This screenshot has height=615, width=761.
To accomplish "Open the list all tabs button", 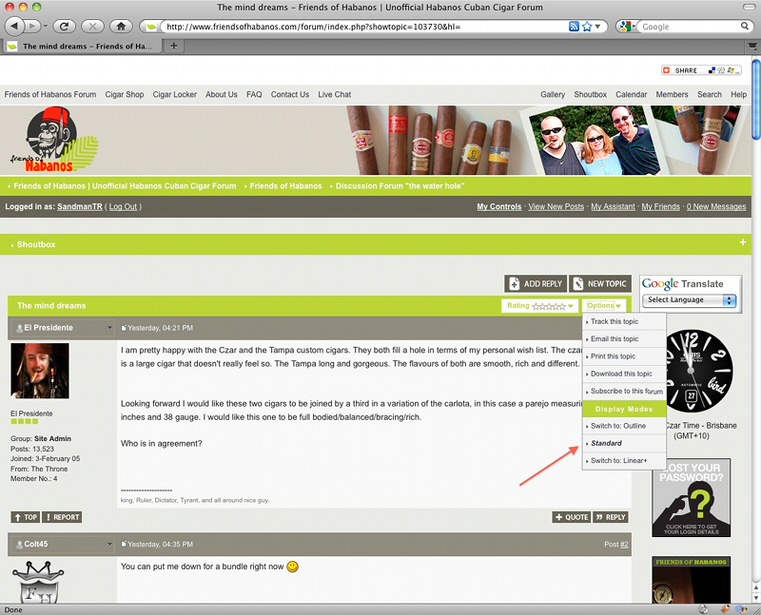I will [752, 46].
